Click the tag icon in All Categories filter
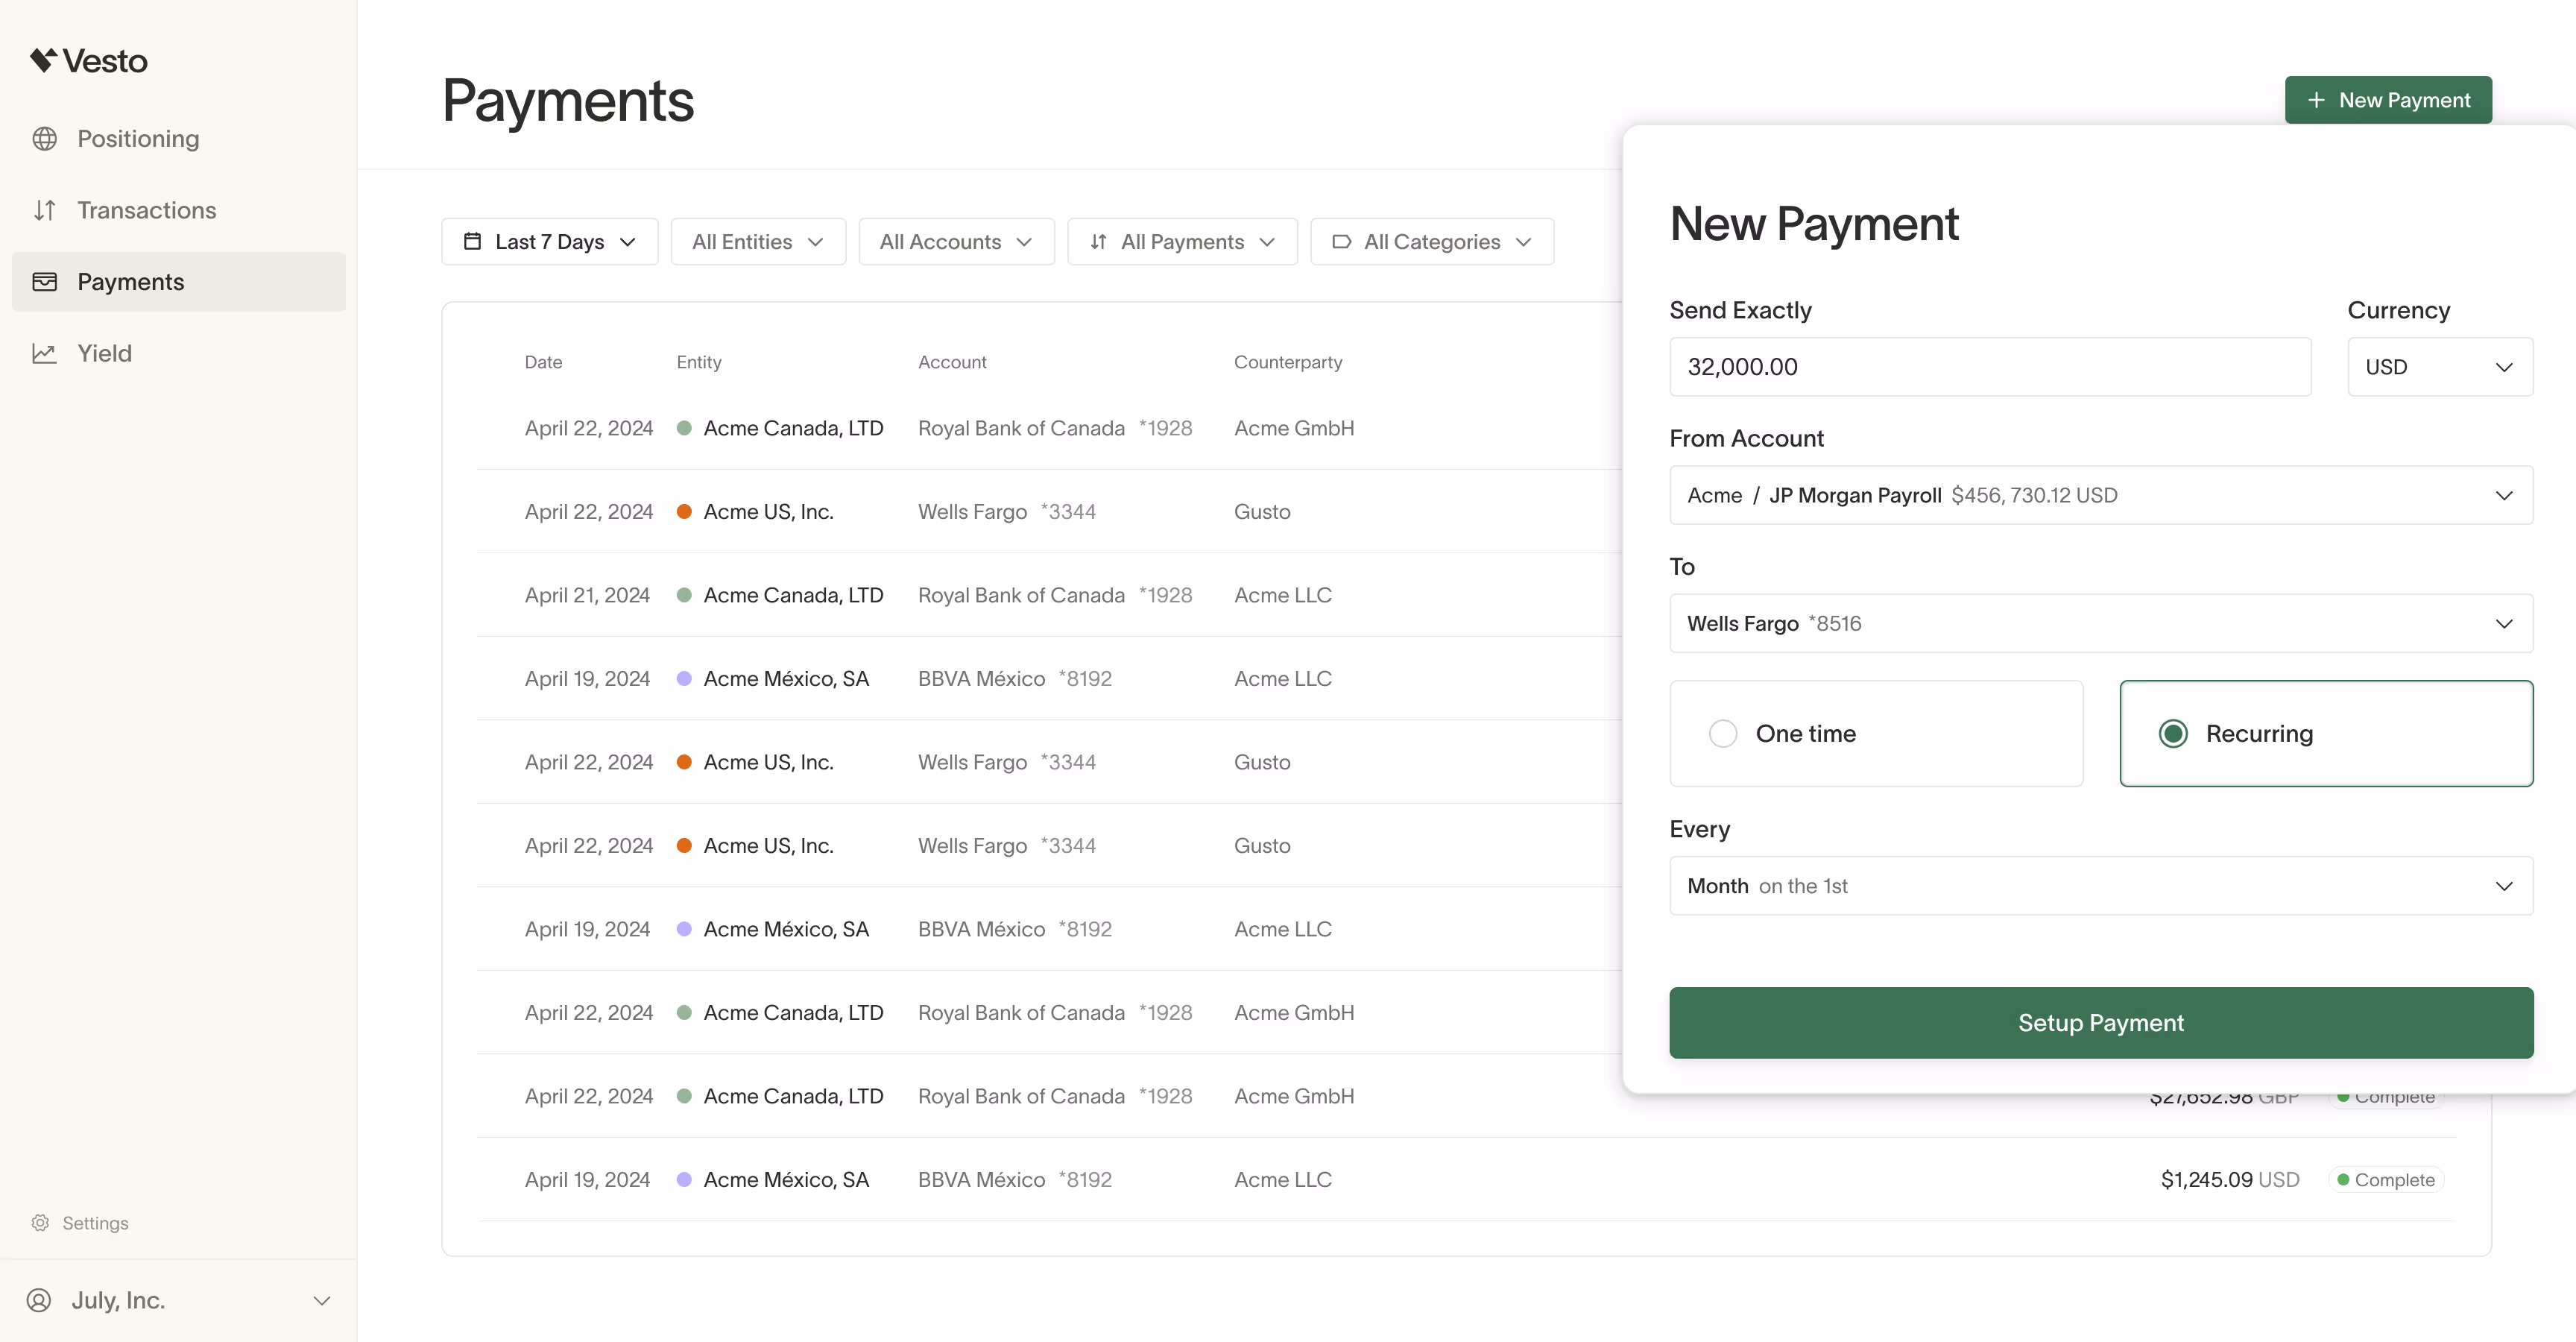Screen dimensions: 2576x1342 tap(1341, 241)
